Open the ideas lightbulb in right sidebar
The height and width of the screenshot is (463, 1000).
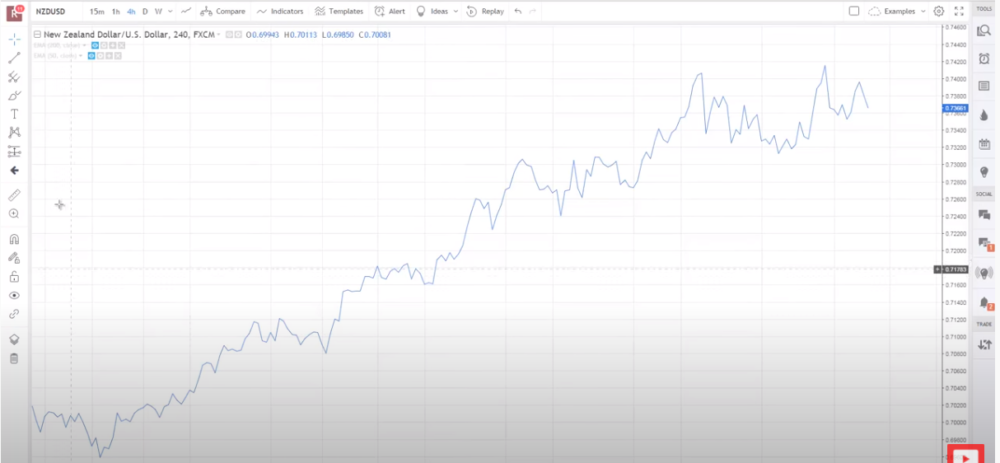click(984, 172)
